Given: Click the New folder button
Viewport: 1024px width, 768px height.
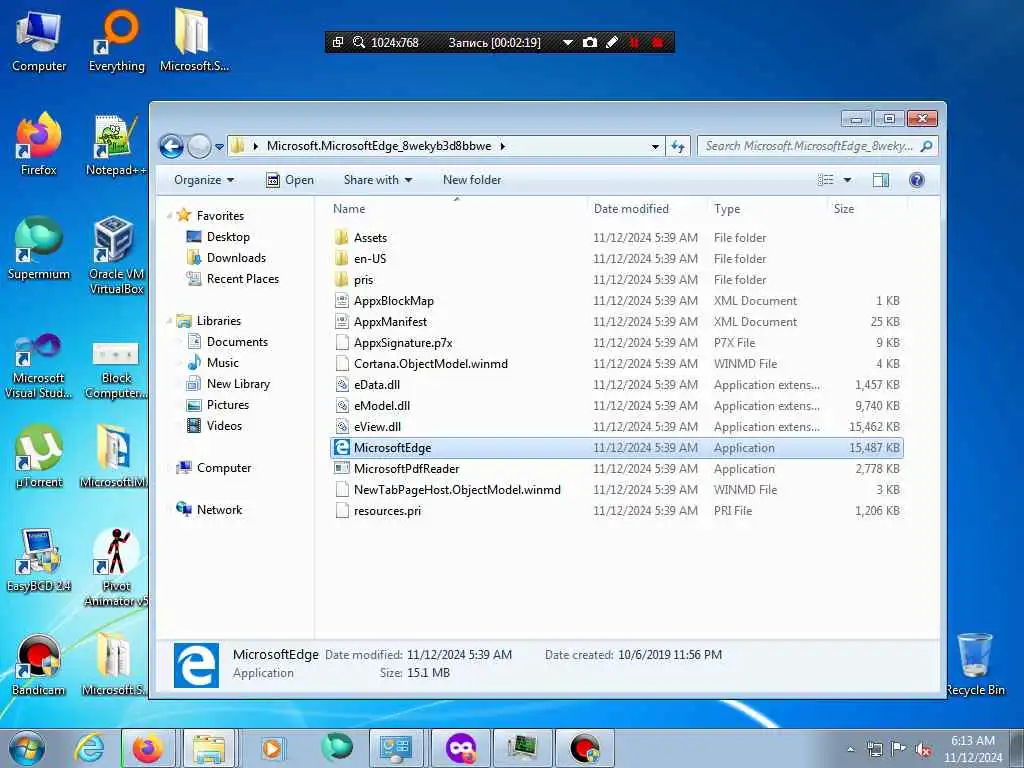Looking at the screenshot, I should [472, 180].
